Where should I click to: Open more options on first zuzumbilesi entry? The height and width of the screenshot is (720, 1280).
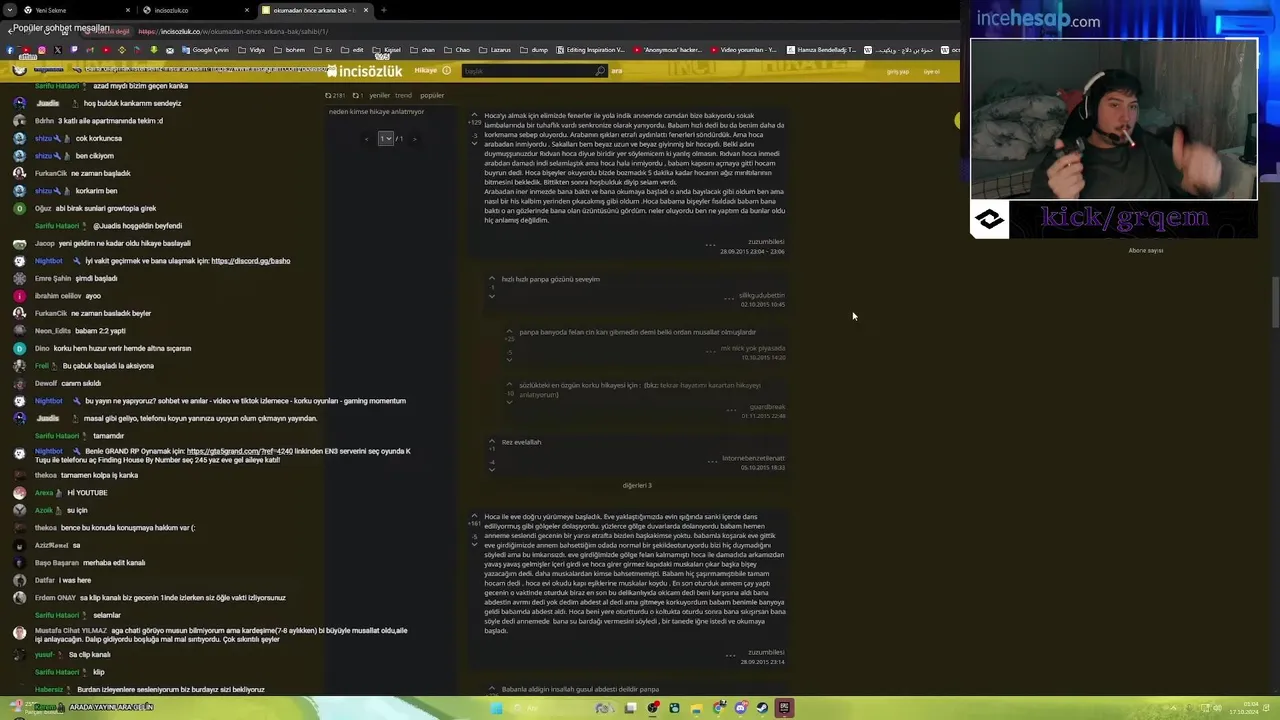[710, 244]
